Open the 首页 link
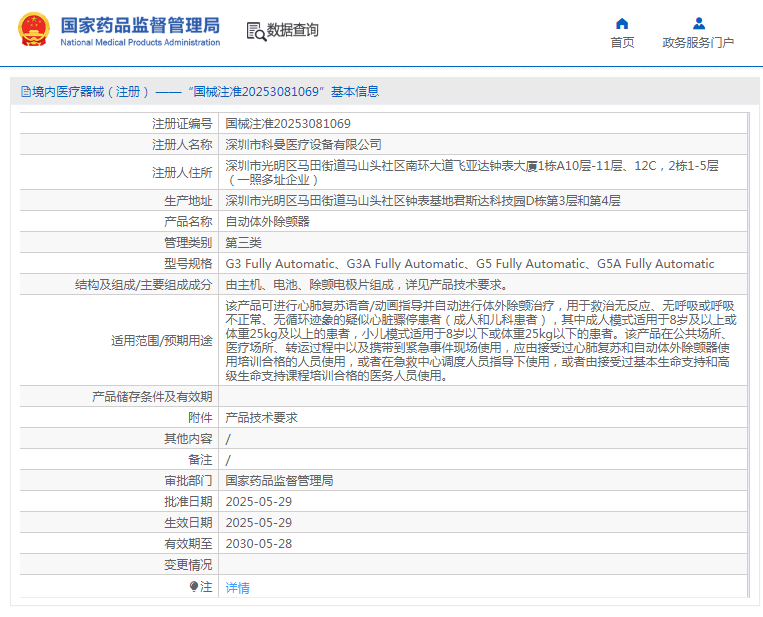 click(622, 43)
